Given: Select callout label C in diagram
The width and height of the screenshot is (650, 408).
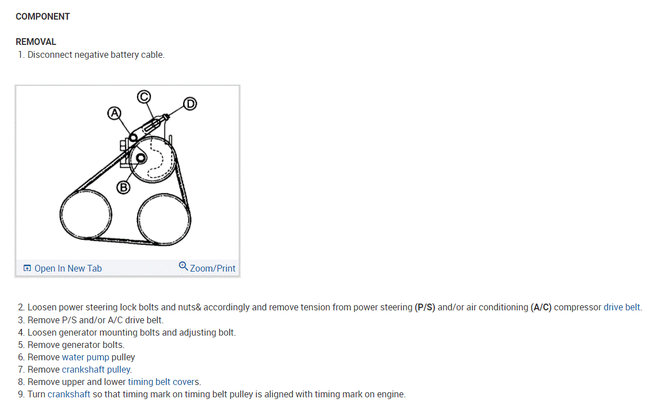Looking at the screenshot, I should (x=144, y=97).
